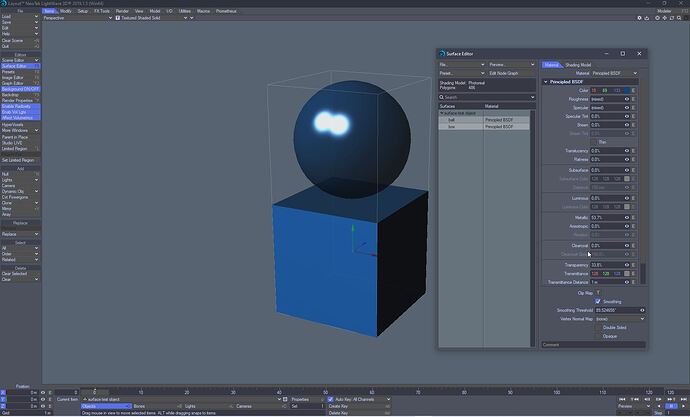Open envelope E button for Subsurface
The height and width of the screenshot is (417, 690).
click(x=634, y=170)
